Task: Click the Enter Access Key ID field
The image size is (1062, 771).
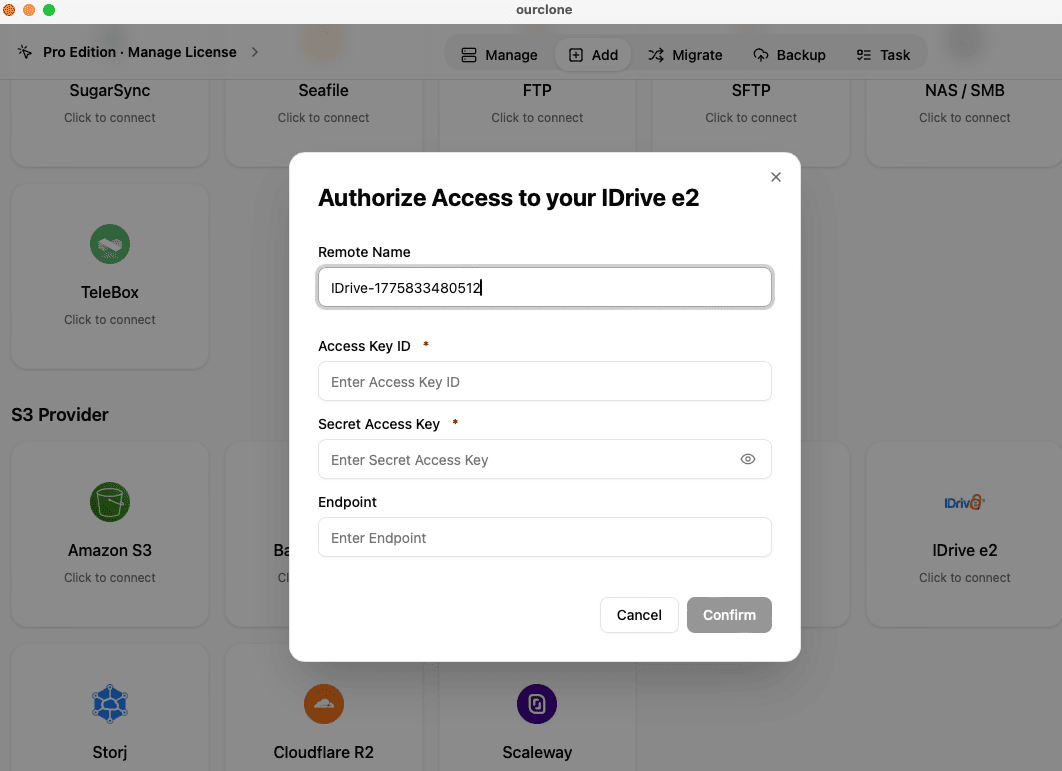Action: coord(544,381)
